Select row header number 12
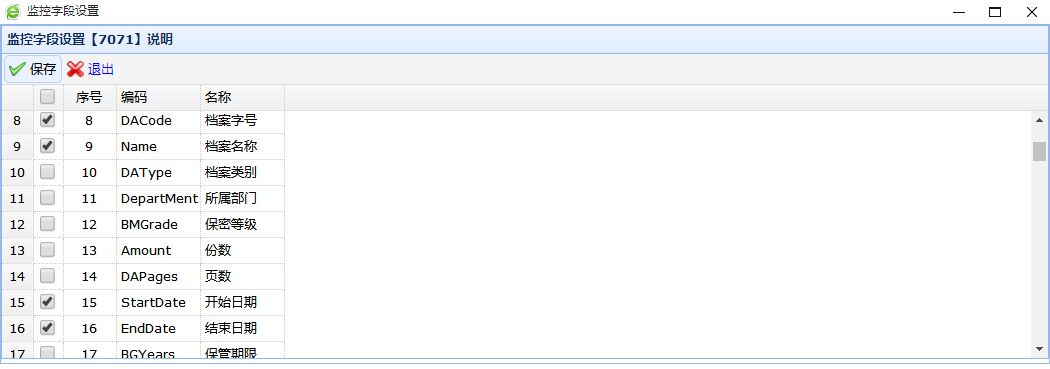This screenshot has height=369, width=1050. 17,224
